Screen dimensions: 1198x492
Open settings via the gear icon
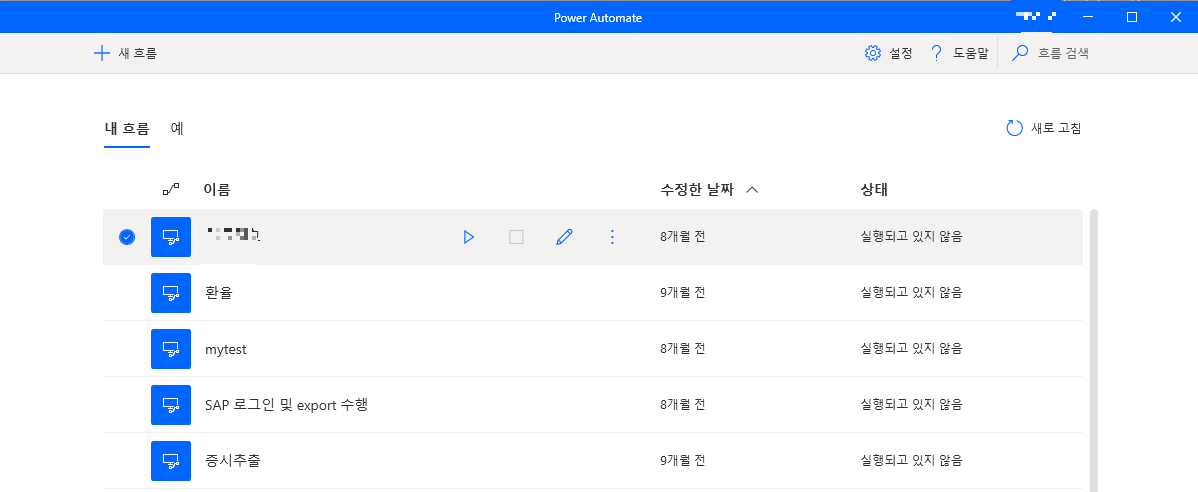point(873,53)
